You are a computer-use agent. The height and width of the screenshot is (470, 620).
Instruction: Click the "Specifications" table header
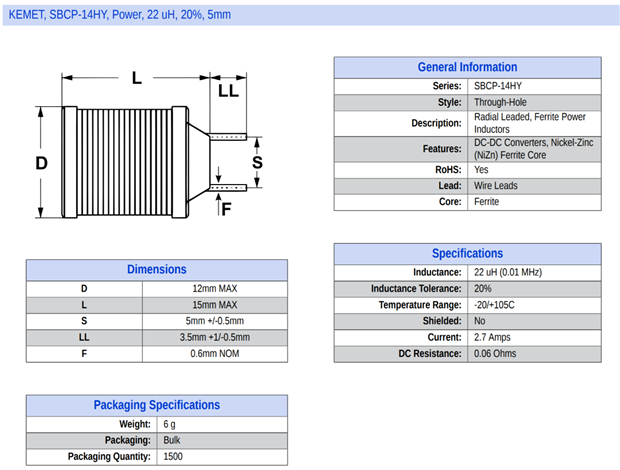pos(467,253)
